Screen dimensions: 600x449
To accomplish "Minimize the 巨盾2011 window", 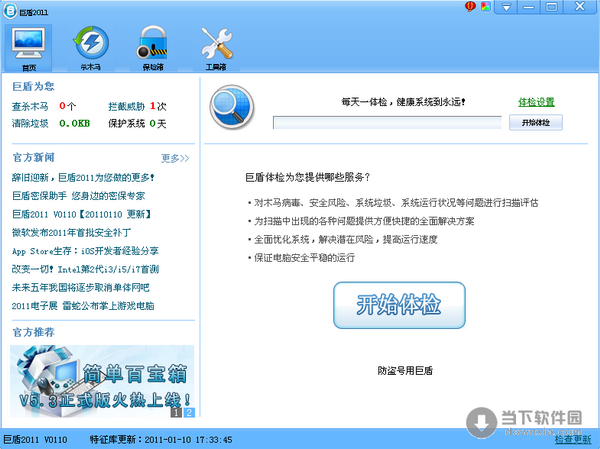I will pyautogui.click(x=529, y=7).
